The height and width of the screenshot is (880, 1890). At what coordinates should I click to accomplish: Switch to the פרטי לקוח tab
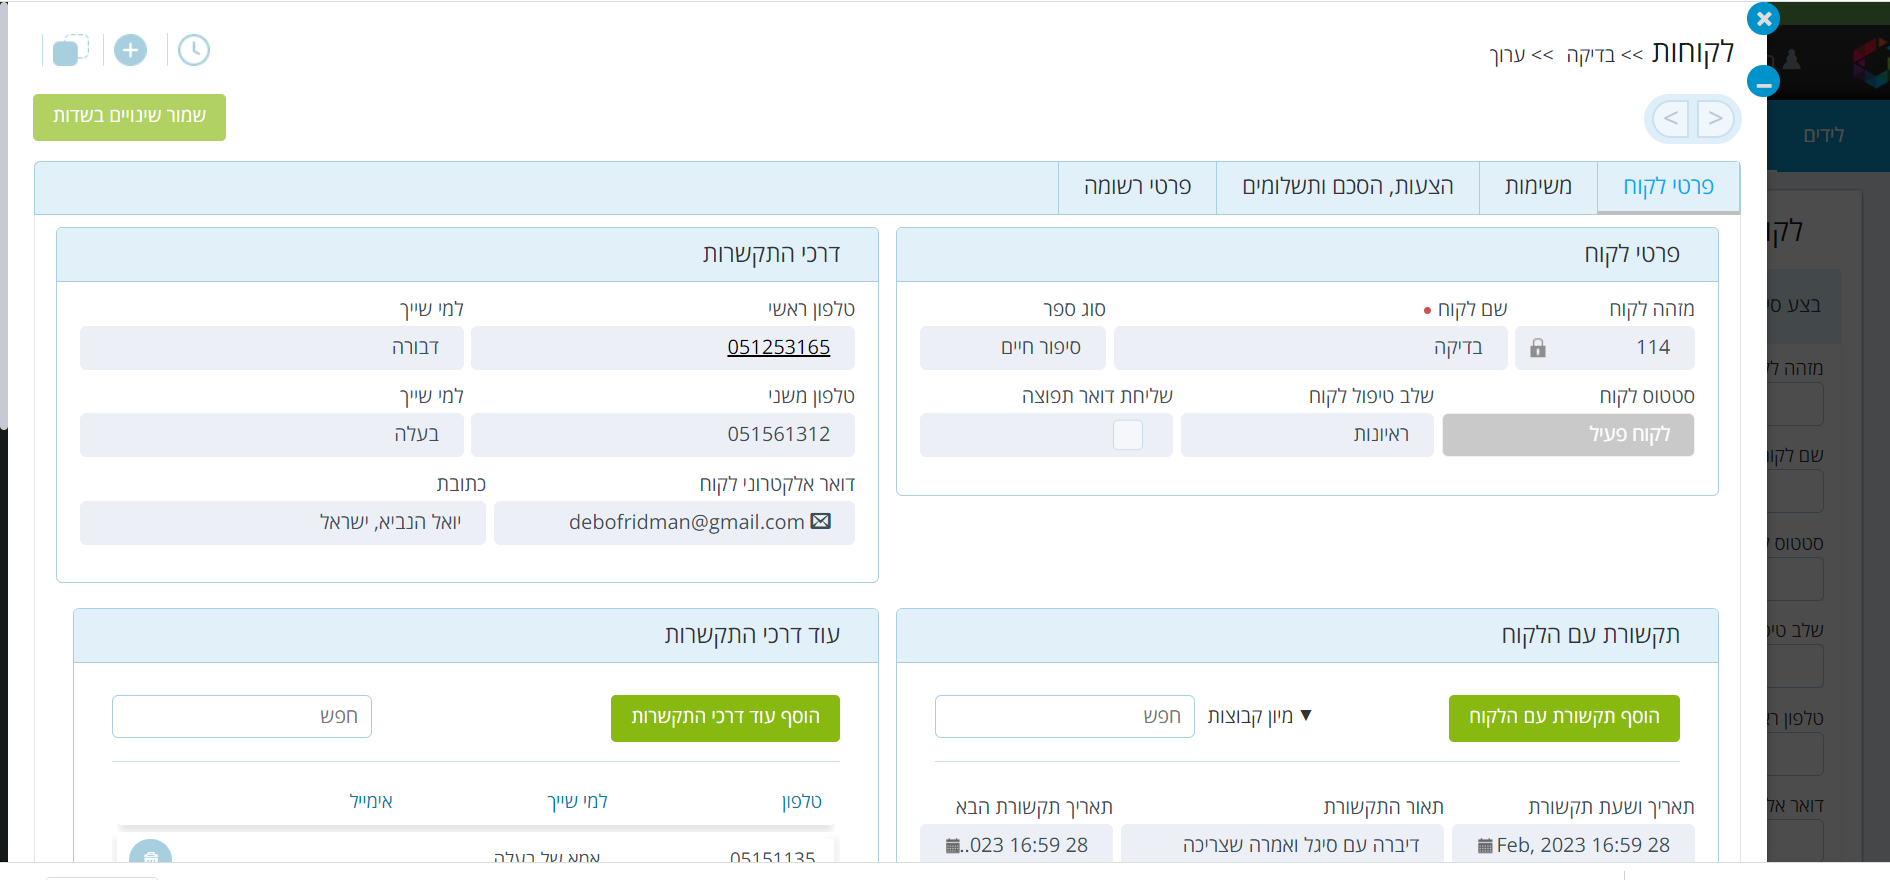click(x=1668, y=187)
